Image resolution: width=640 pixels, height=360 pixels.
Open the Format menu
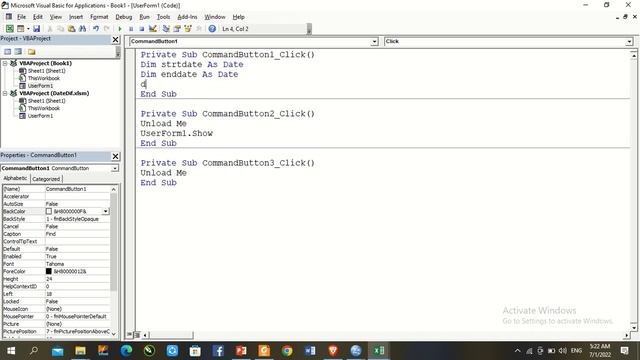(99, 17)
